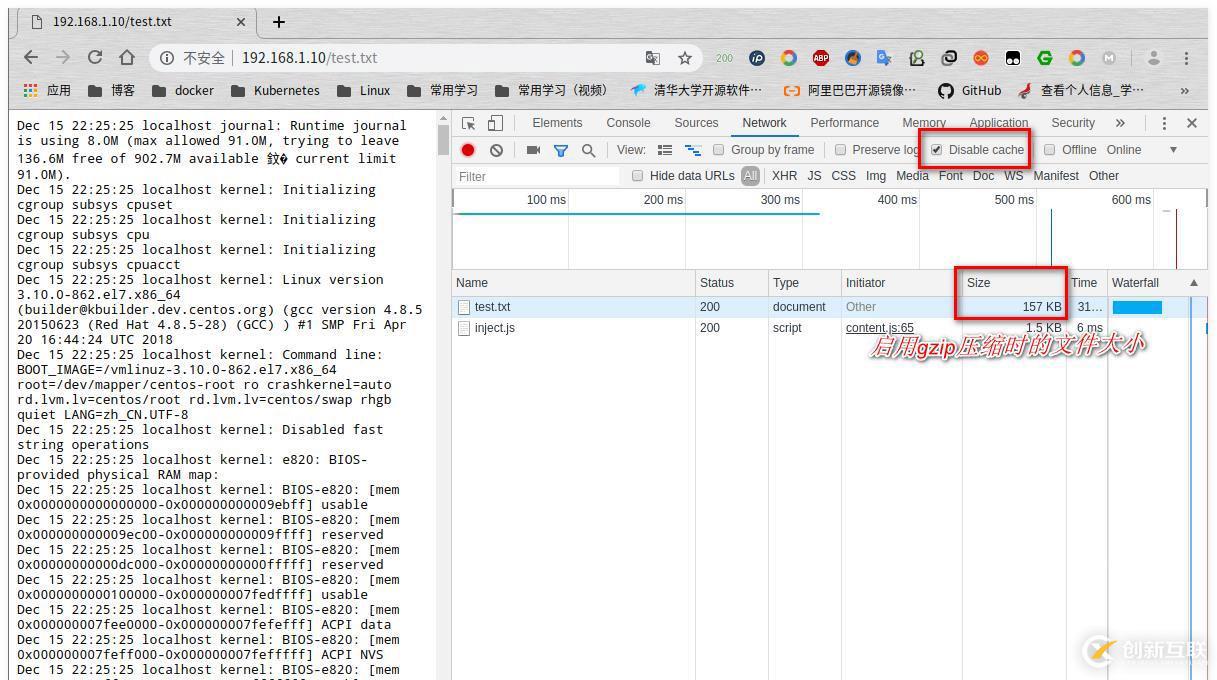Expand the docker bookmark folder
Viewport: 1217px width, 680px height.
point(183,90)
